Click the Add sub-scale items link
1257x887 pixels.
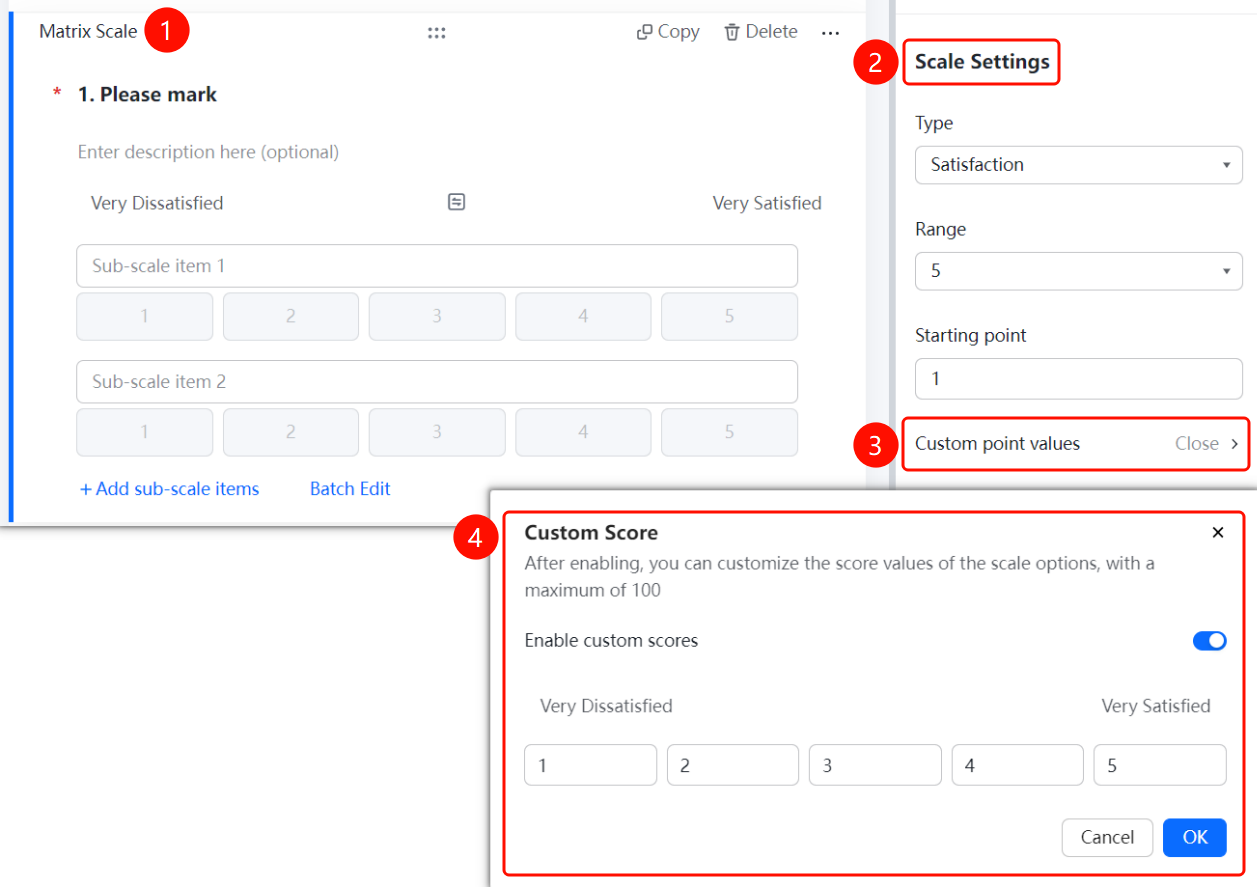click(x=169, y=489)
